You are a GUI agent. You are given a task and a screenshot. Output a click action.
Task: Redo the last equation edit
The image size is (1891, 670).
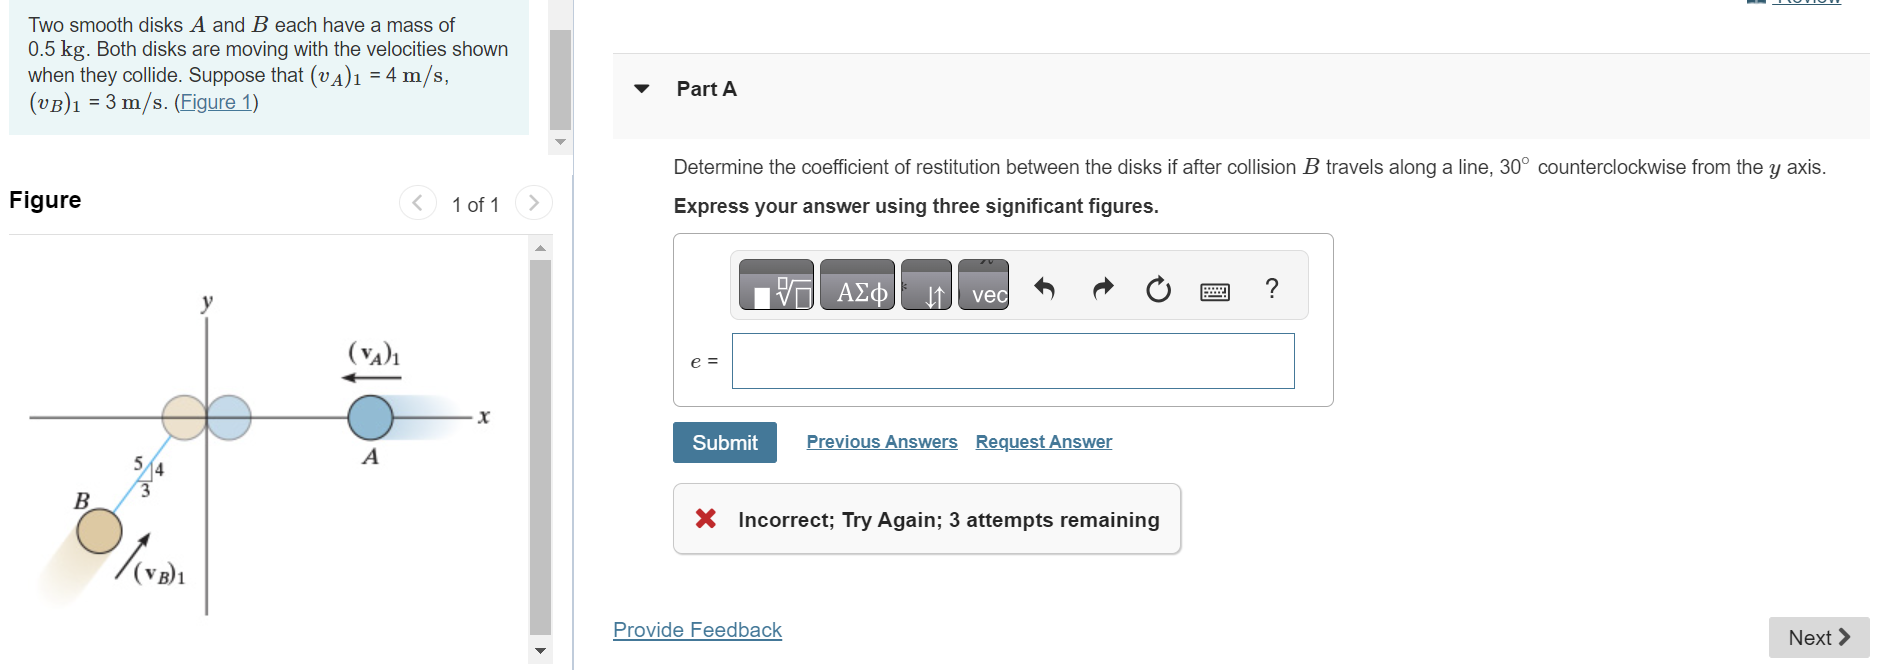click(1100, 288)
